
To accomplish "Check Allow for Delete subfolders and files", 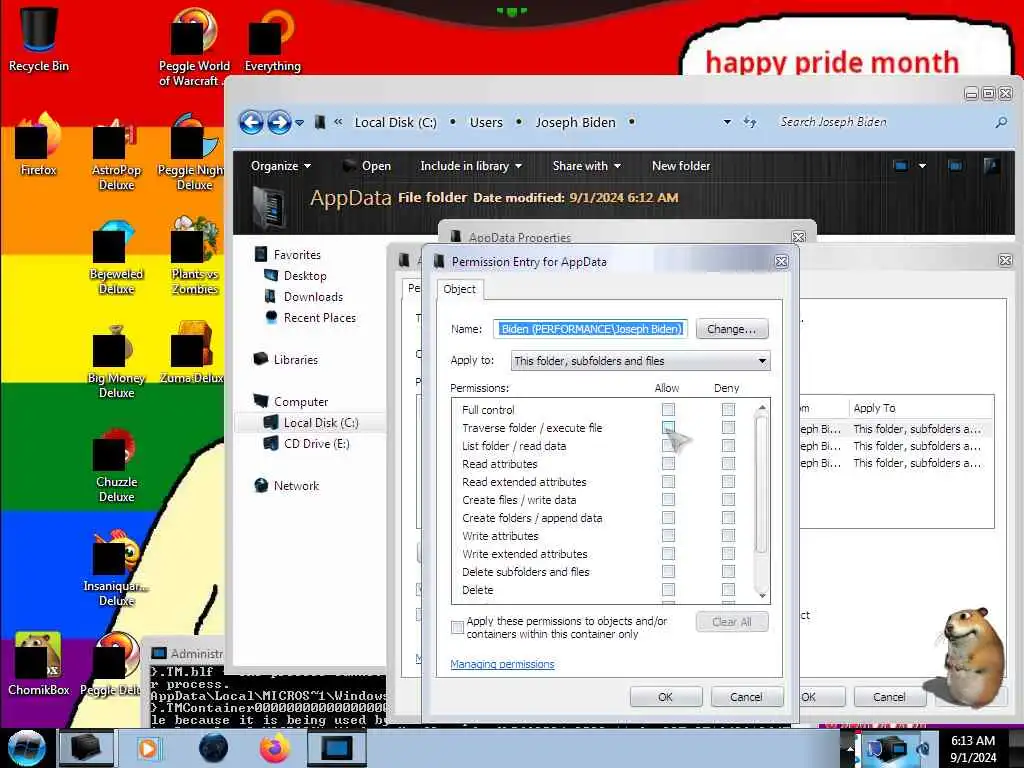I will pyautogui.click(x=668, y=571).
